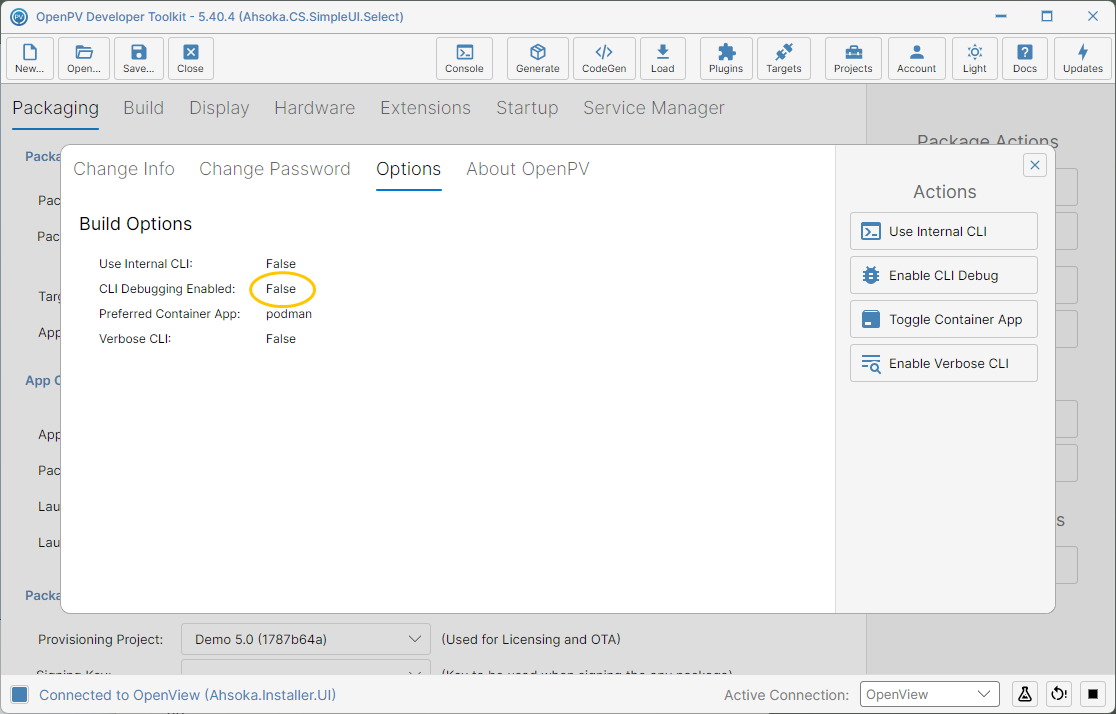The image size is (1116, 714).
Task: Switch to the Hardware tab
Action: [x=315, y=108]
